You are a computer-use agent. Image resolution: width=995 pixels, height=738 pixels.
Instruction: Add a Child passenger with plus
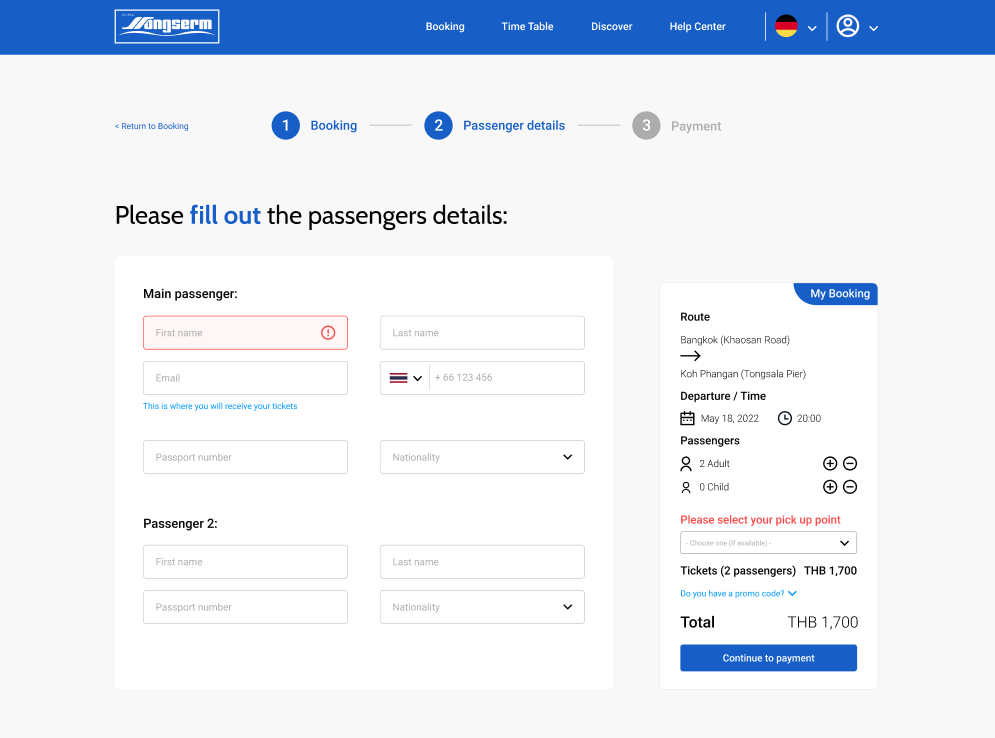click(x=830, y=487)
